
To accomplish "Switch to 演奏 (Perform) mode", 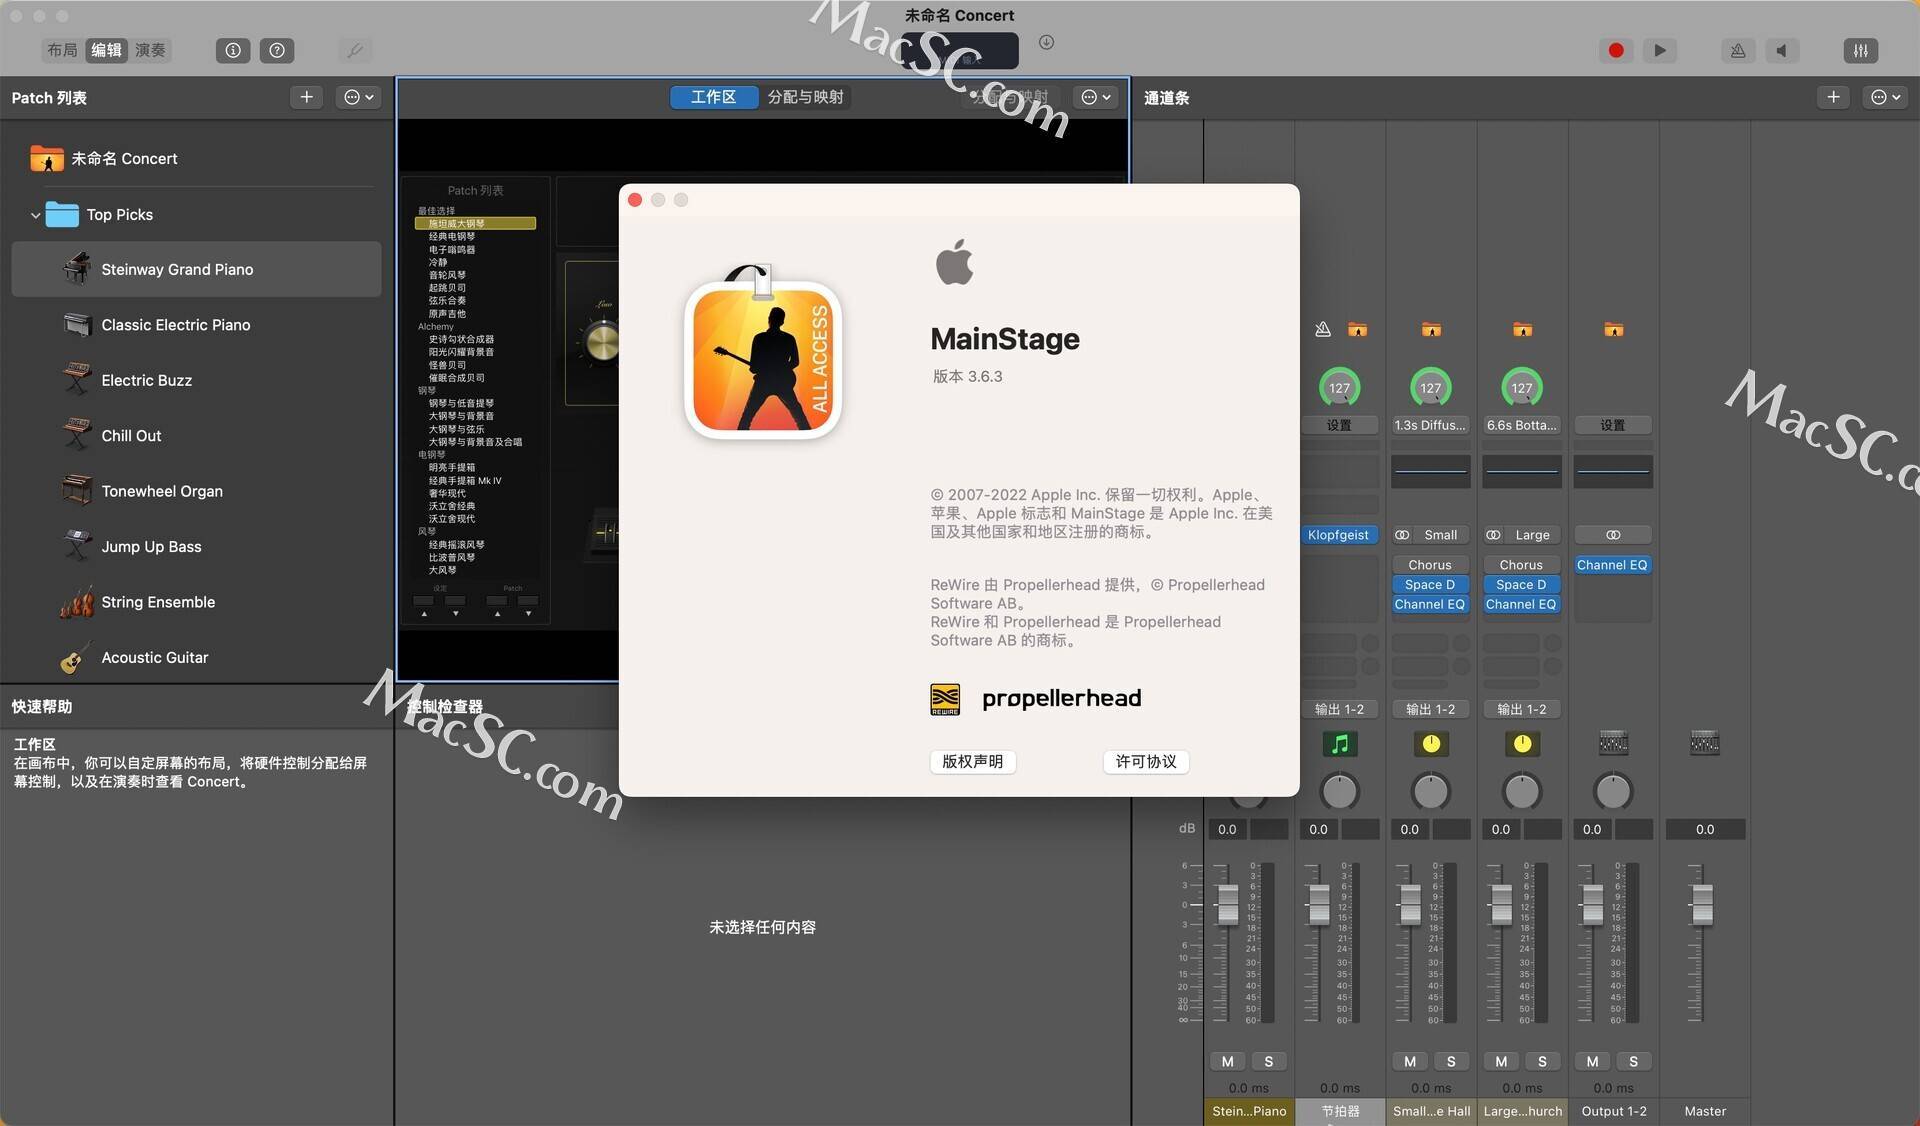I will [x=150, y=50].
